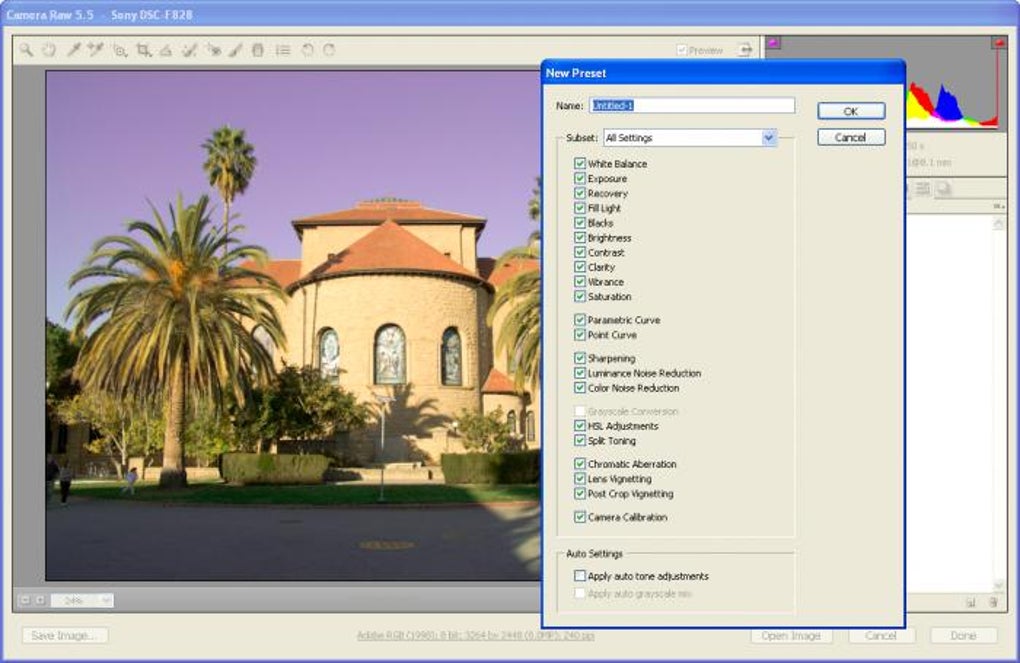The width and height of the screenshot is (1020, 663).
Task: Uncheck the Contrast checkbox
Action: pos(580,252)
